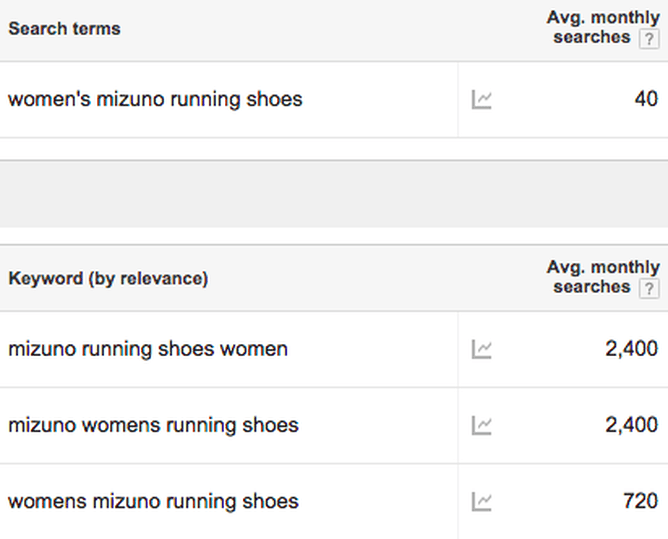Screen dimensions: 668x539
Task: View trend chart for mizuno womens running shoes
Action: tap(481, 425)
